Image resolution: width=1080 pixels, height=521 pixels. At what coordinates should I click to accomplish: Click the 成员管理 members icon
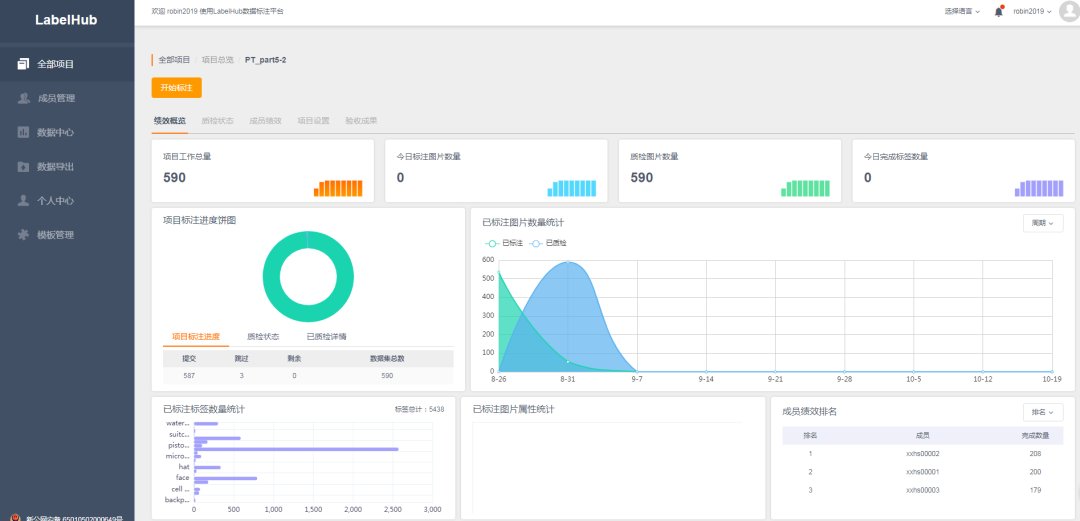[23, 98]
